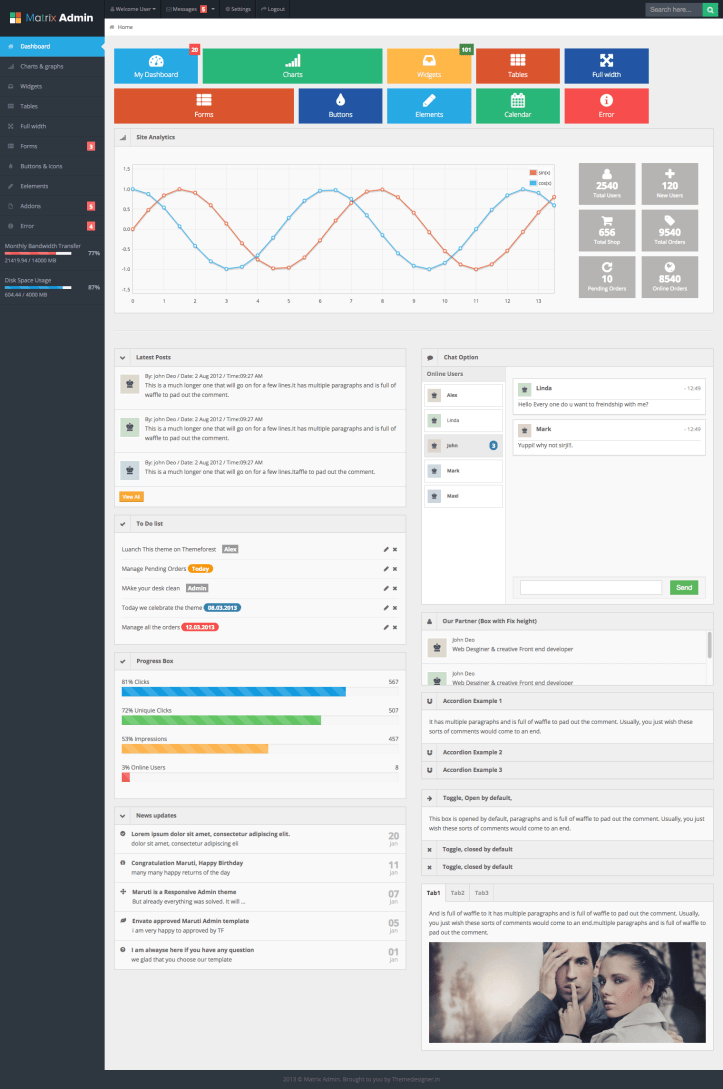Open Charts & graphs in the sidebar
This screenshot has width=723, height=1089.
pos(51,66)
